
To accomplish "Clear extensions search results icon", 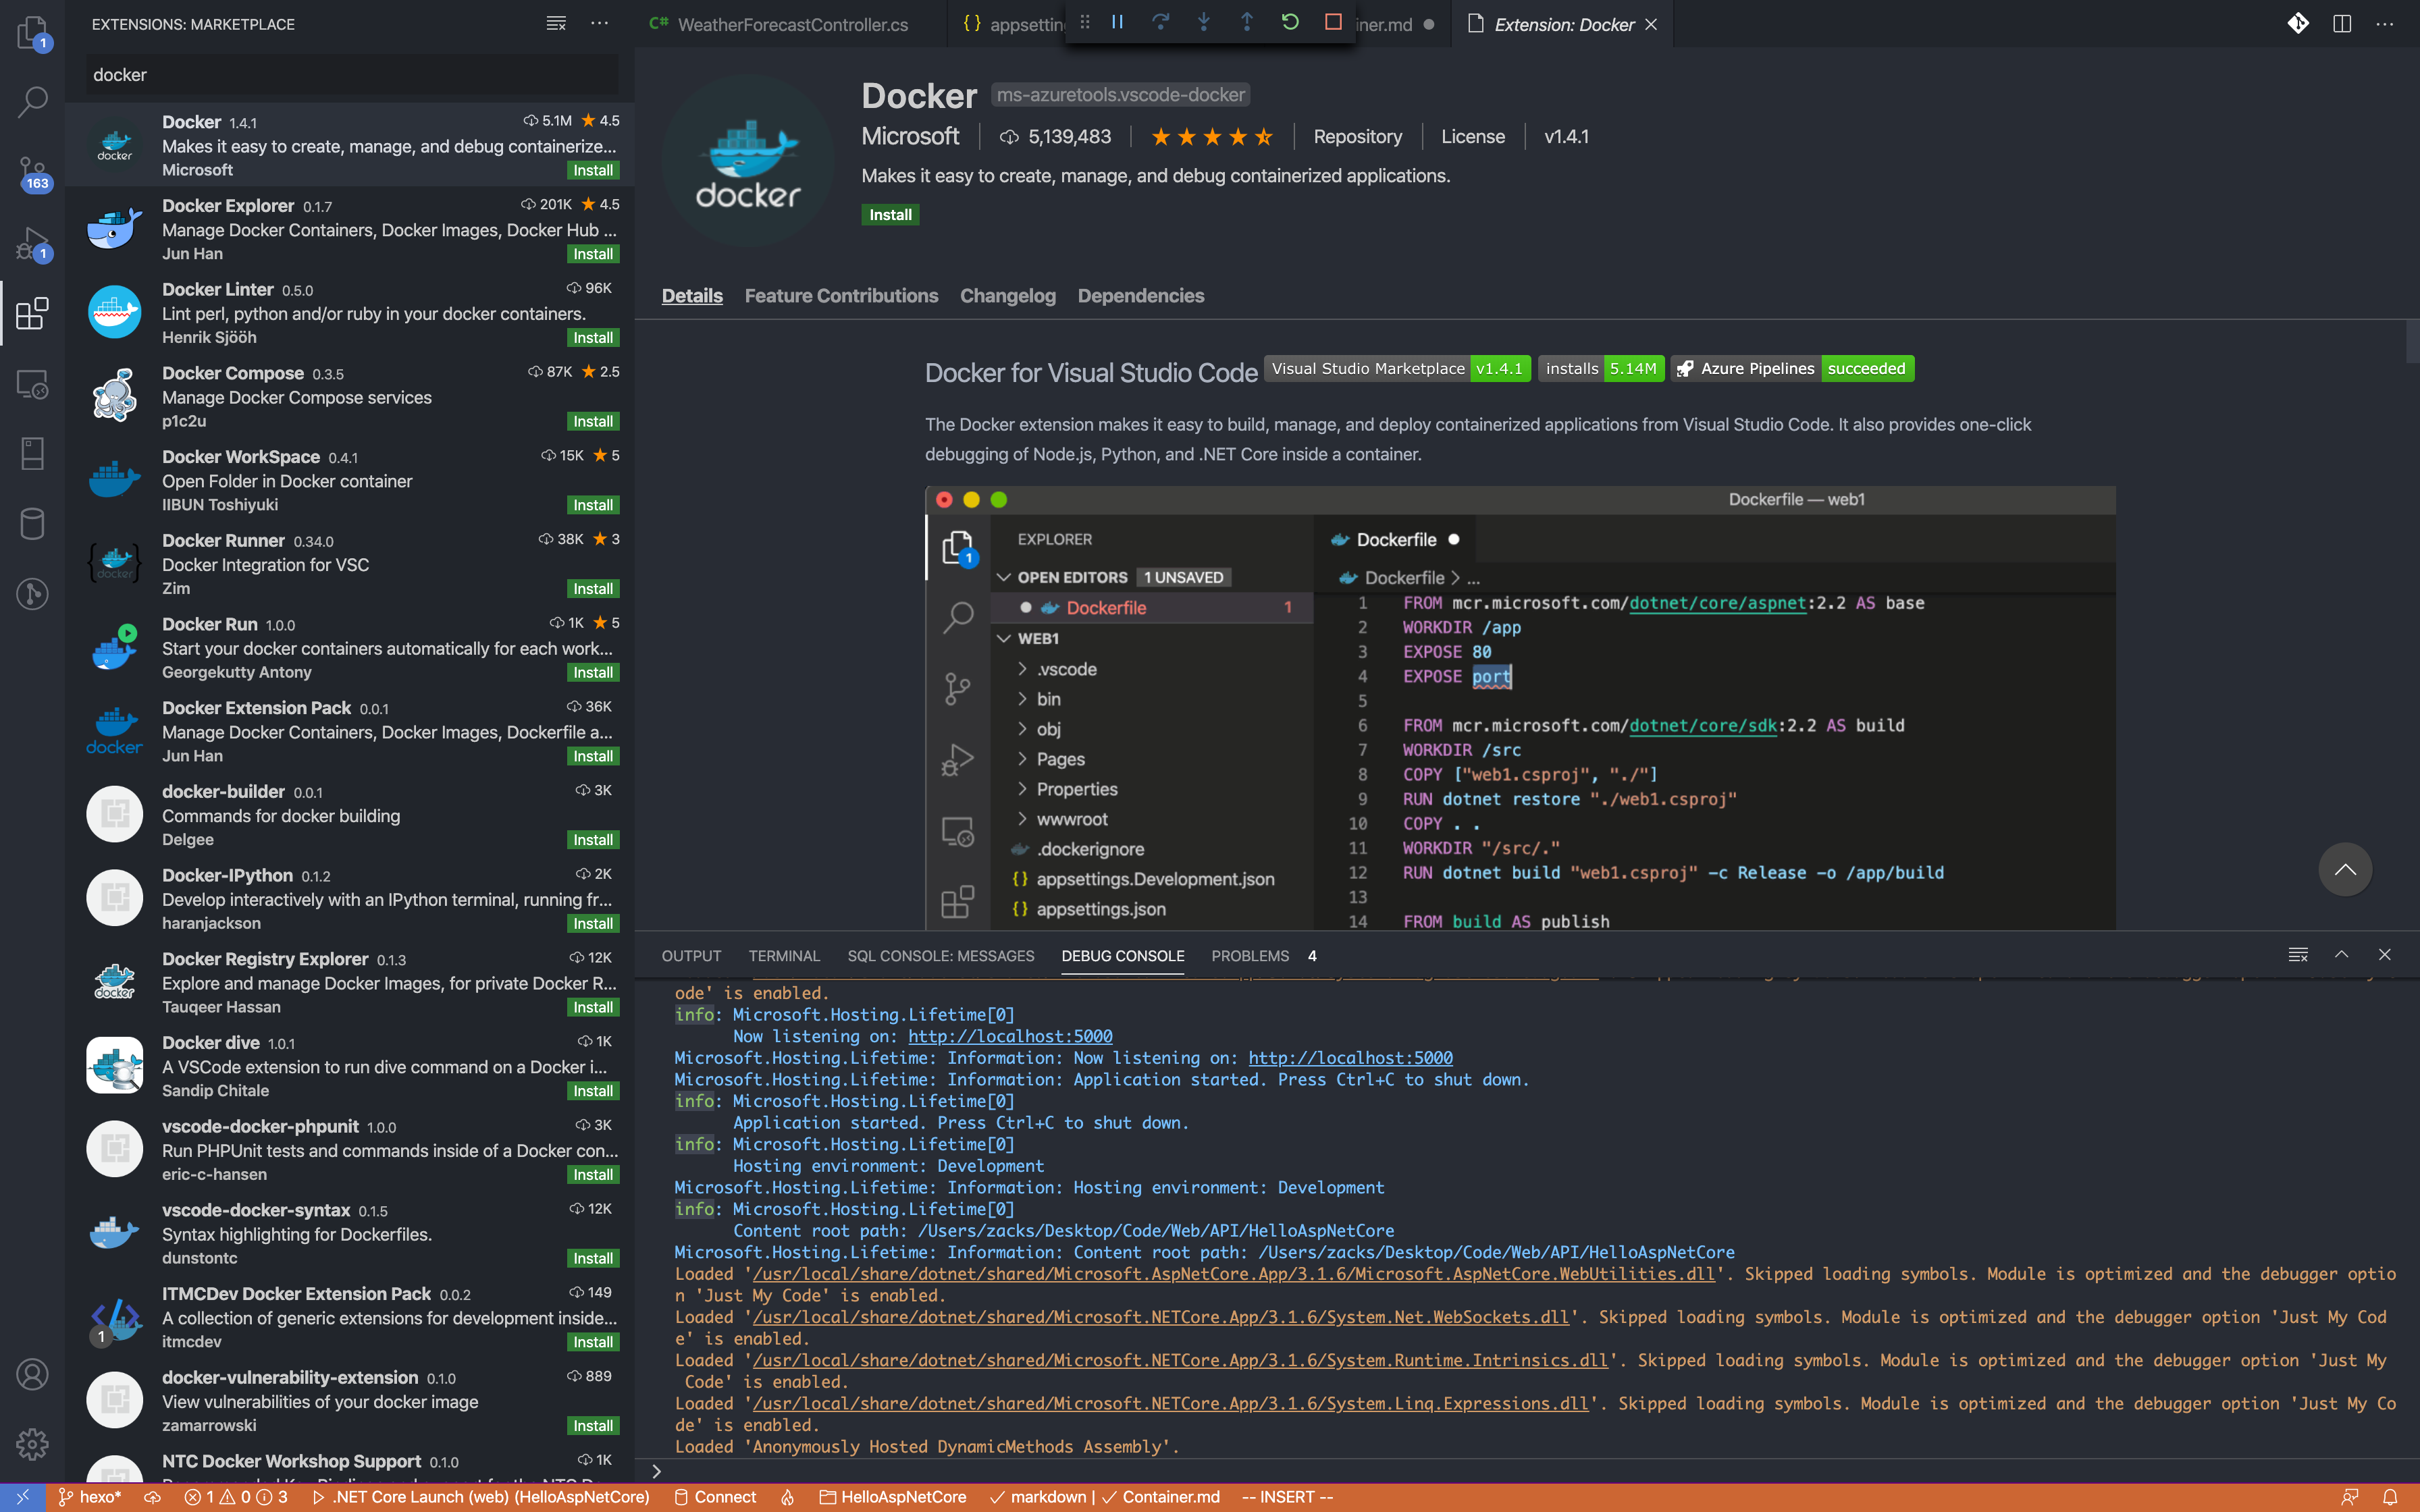I will [x=556, y=24].
